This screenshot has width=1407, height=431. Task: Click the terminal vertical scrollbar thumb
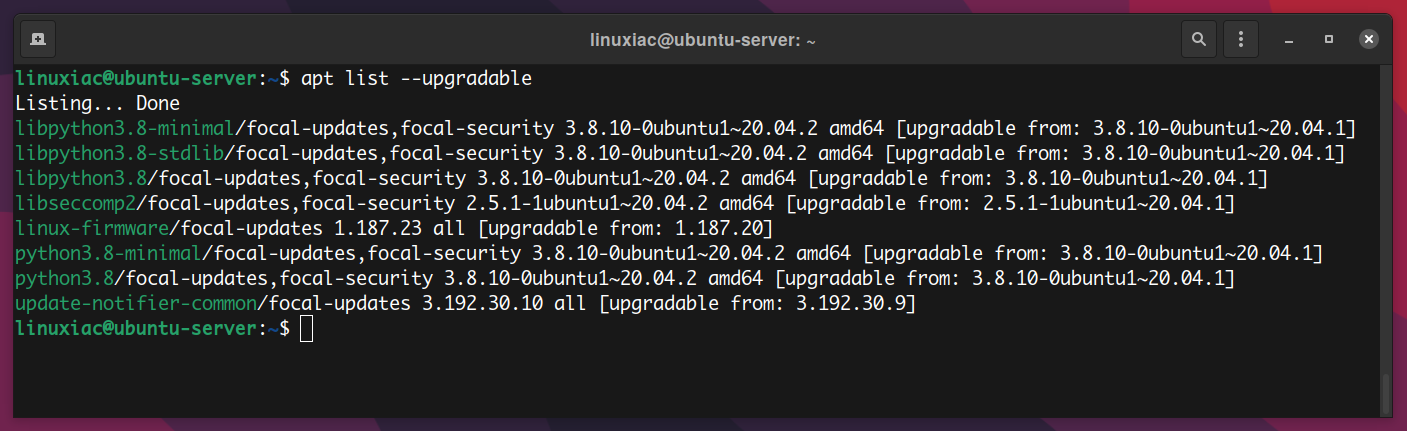(1385, 394)
